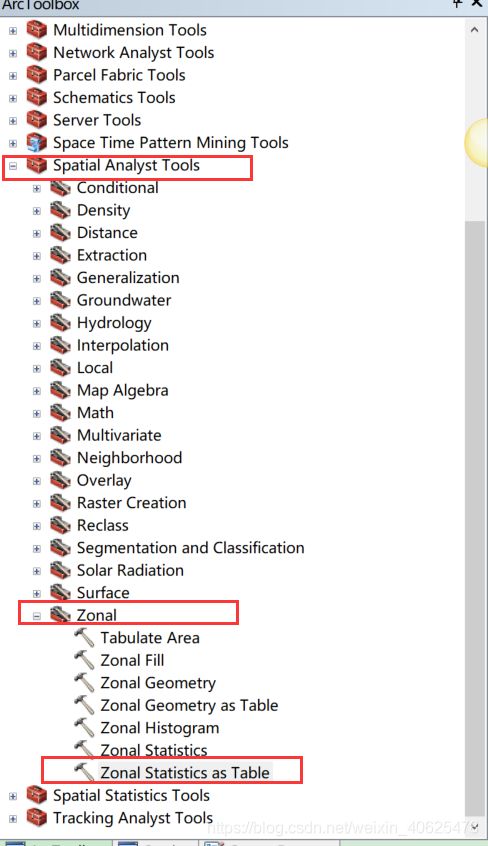Select Zonal Geometry as Table tool
The height and width of the screenshot is (846, 488).
point(189,705)
